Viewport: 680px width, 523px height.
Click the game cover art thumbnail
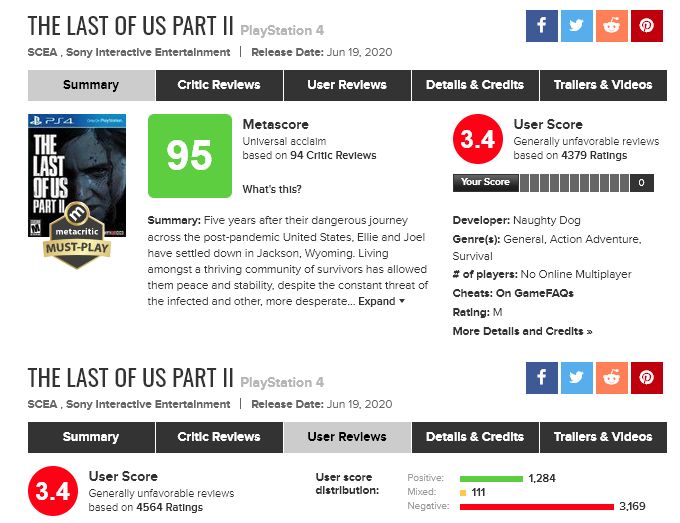(x=77, y=176)
